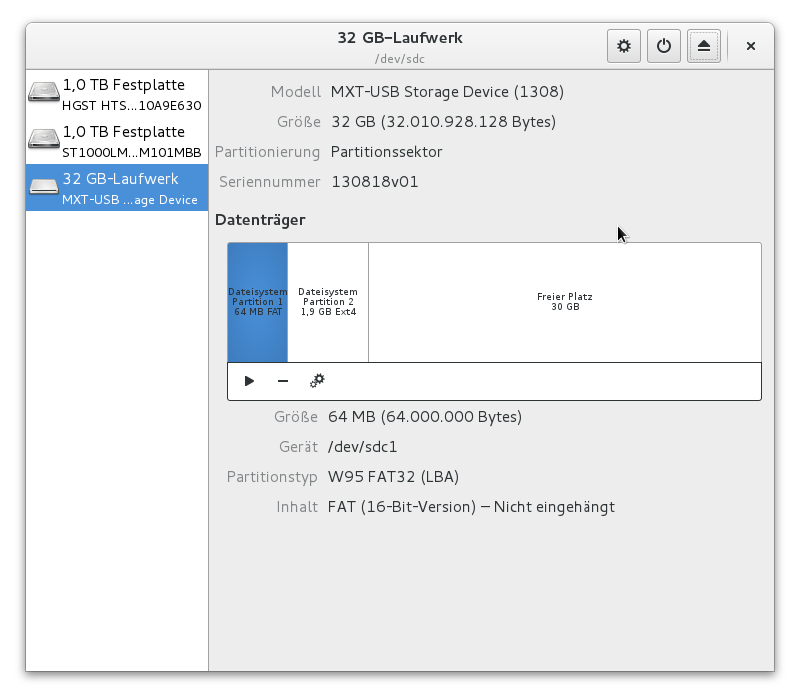Select Partition 1 64 MB FAT block
This screenshot has width=800, height=700.
[258, 302]
